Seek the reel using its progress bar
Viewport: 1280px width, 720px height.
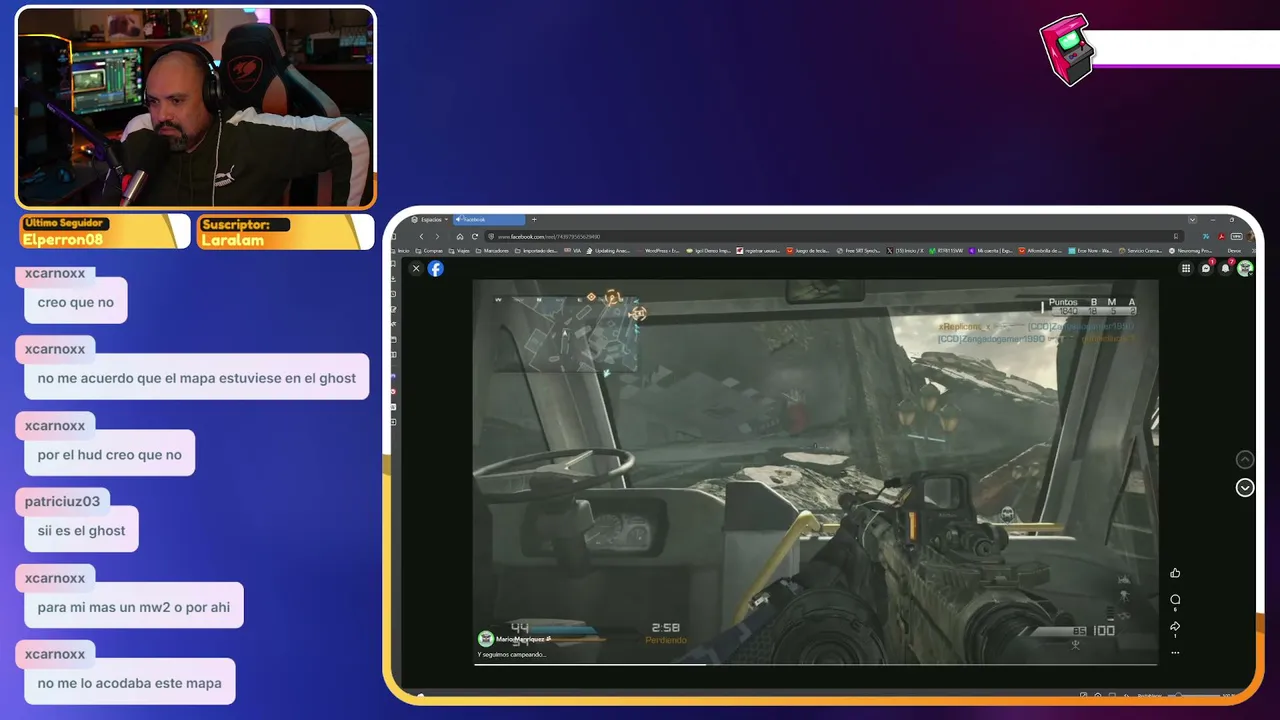816,664
